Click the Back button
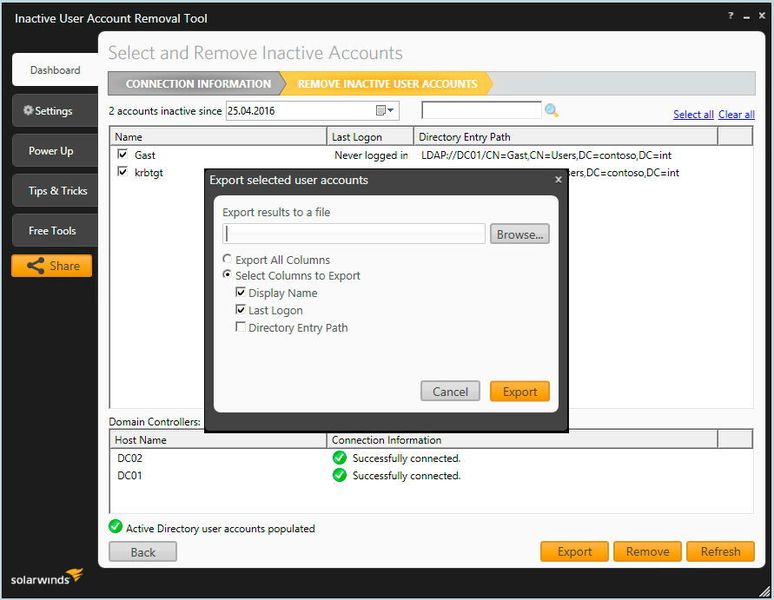The image size is (774, 600). click(143, 552)
